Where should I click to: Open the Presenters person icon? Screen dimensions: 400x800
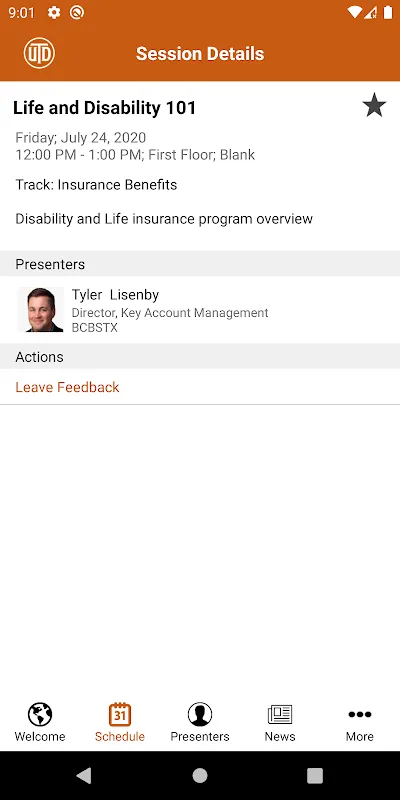[x=200, y=714]
